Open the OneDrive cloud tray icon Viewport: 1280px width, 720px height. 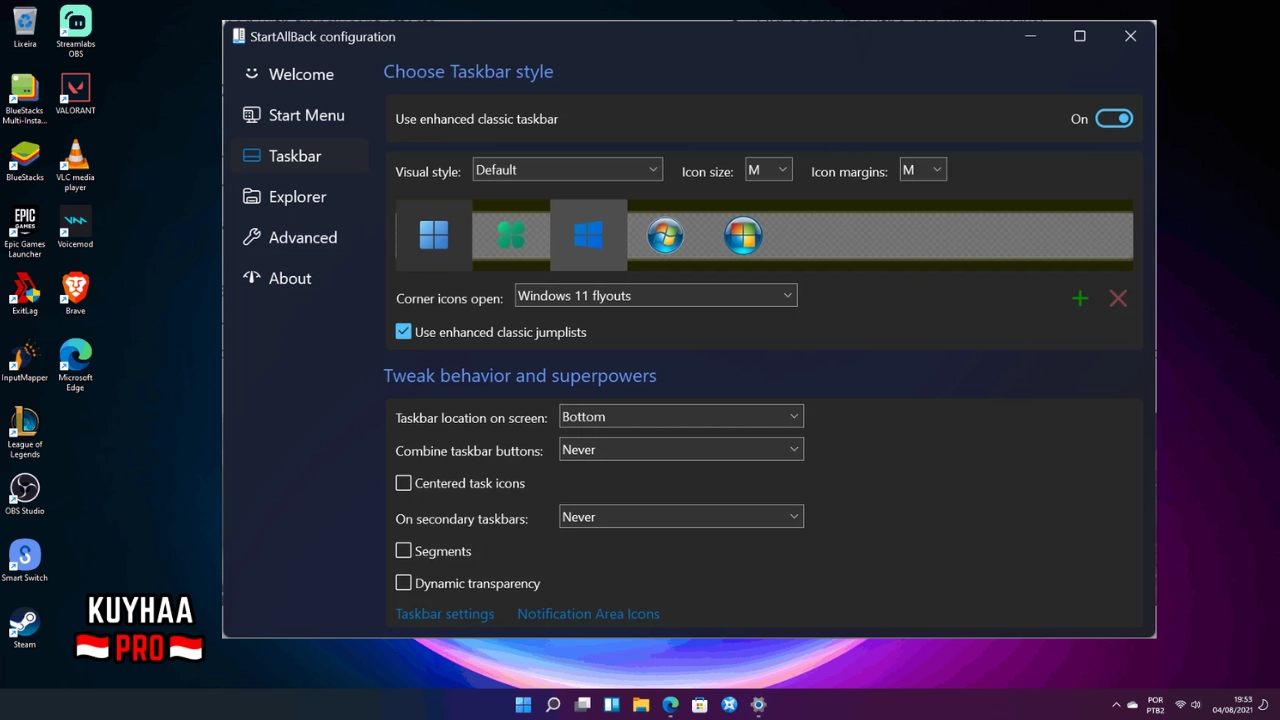pyautogui.click(x=1133, y=705)
